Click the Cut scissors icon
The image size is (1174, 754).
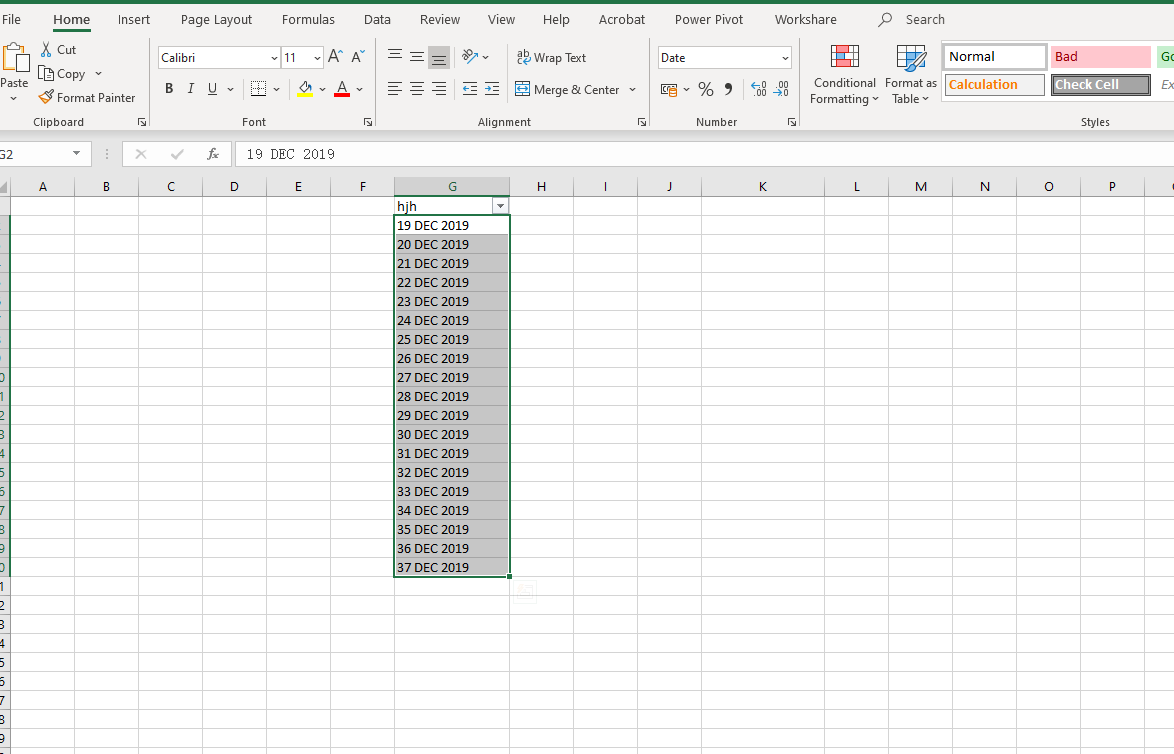coord(46,49)
